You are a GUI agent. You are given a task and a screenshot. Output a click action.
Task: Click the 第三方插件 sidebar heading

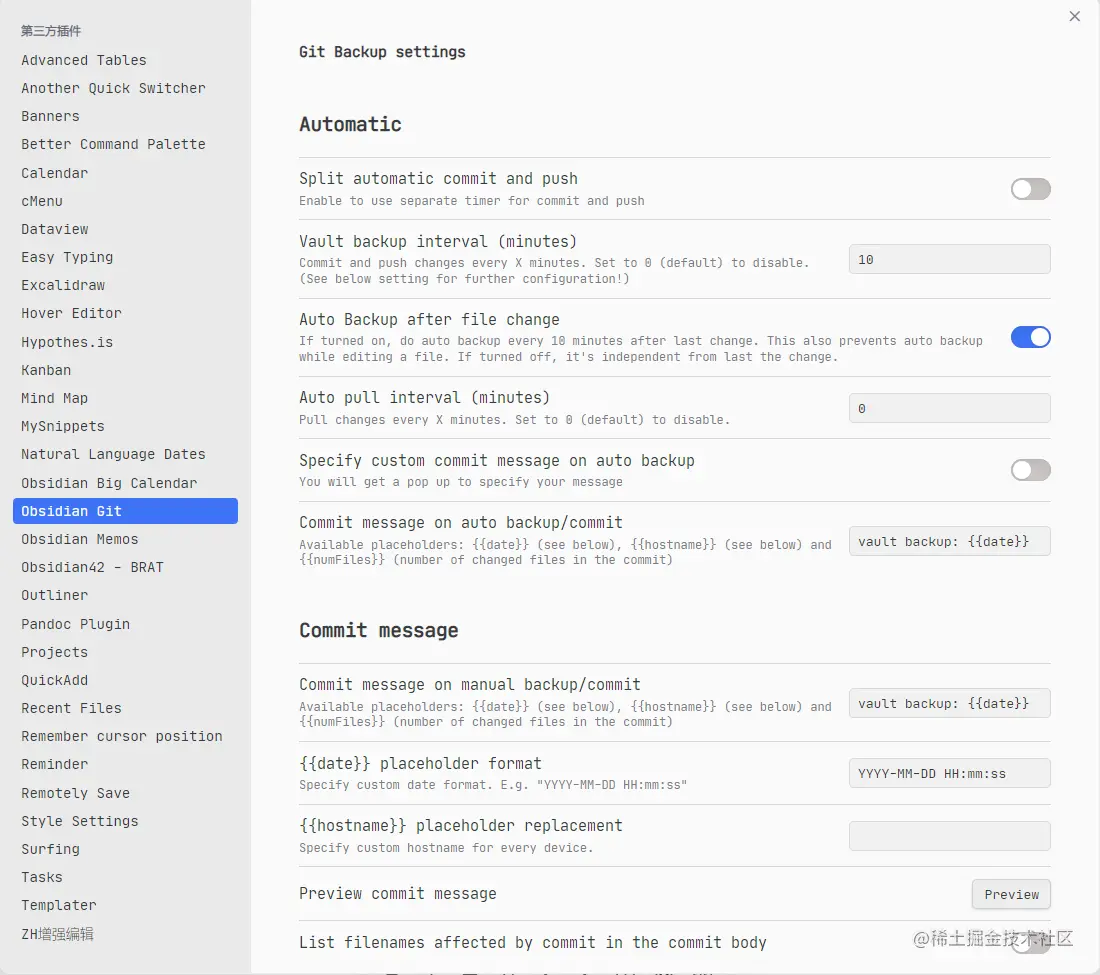51,31
